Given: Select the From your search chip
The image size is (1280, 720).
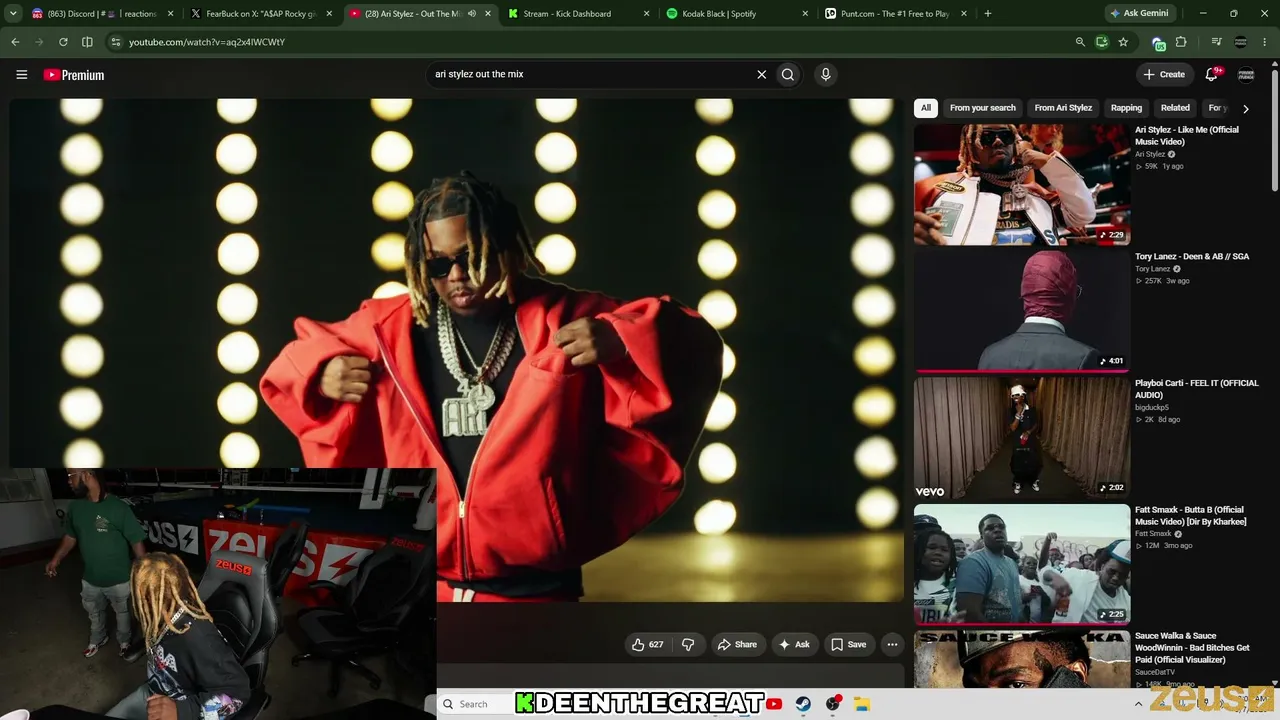Looking at the screenshot, I should point(982,108).
